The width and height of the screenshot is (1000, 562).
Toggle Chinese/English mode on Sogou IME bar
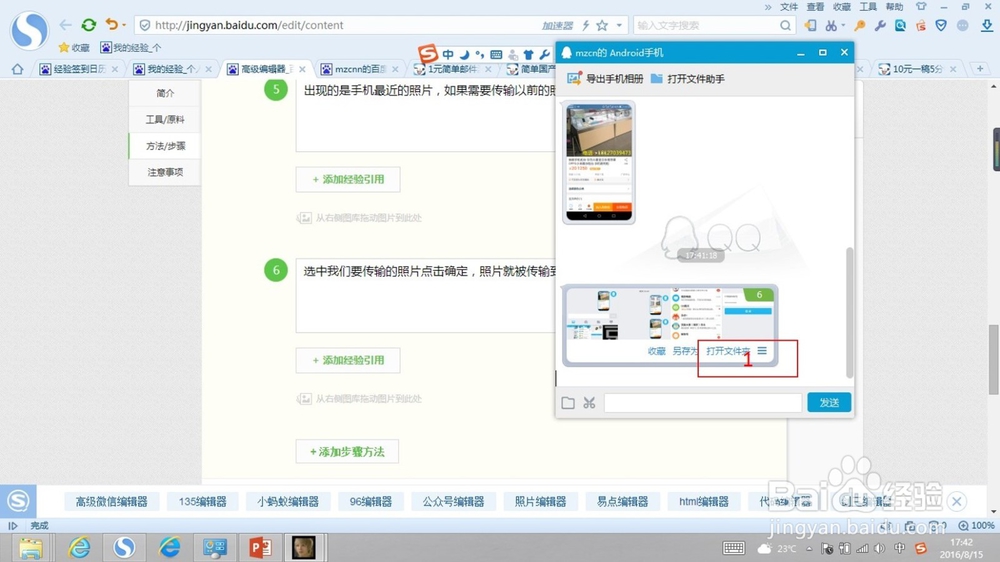pos(448,55)
